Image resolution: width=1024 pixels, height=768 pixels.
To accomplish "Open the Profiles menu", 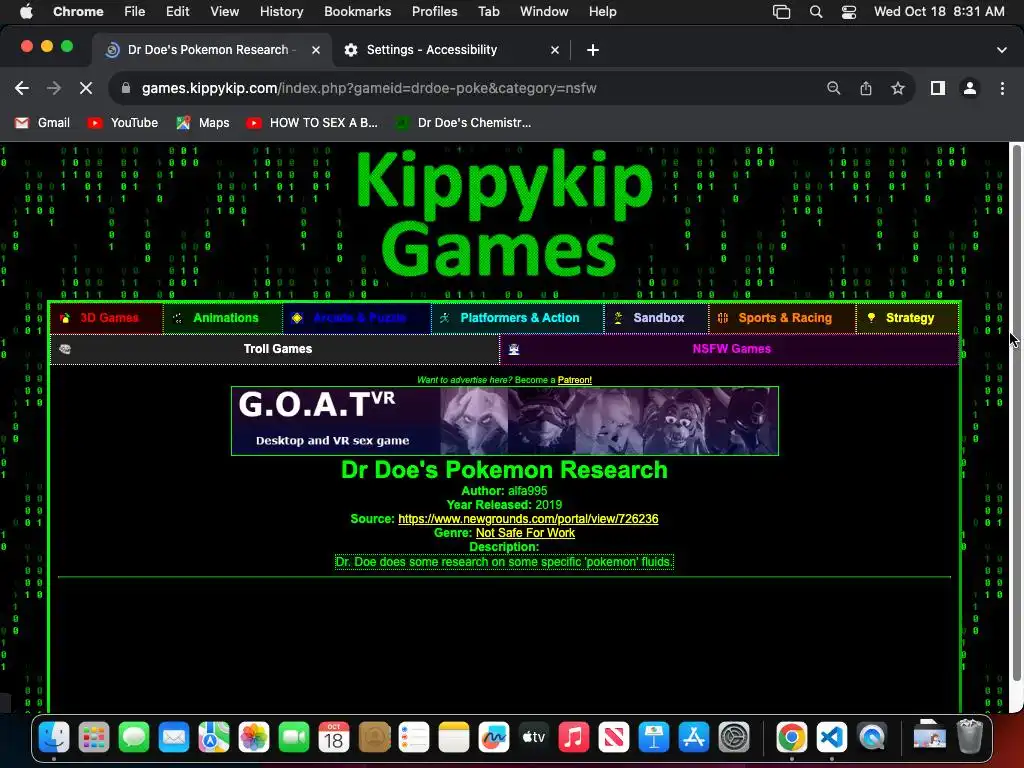I will point(434,12).
